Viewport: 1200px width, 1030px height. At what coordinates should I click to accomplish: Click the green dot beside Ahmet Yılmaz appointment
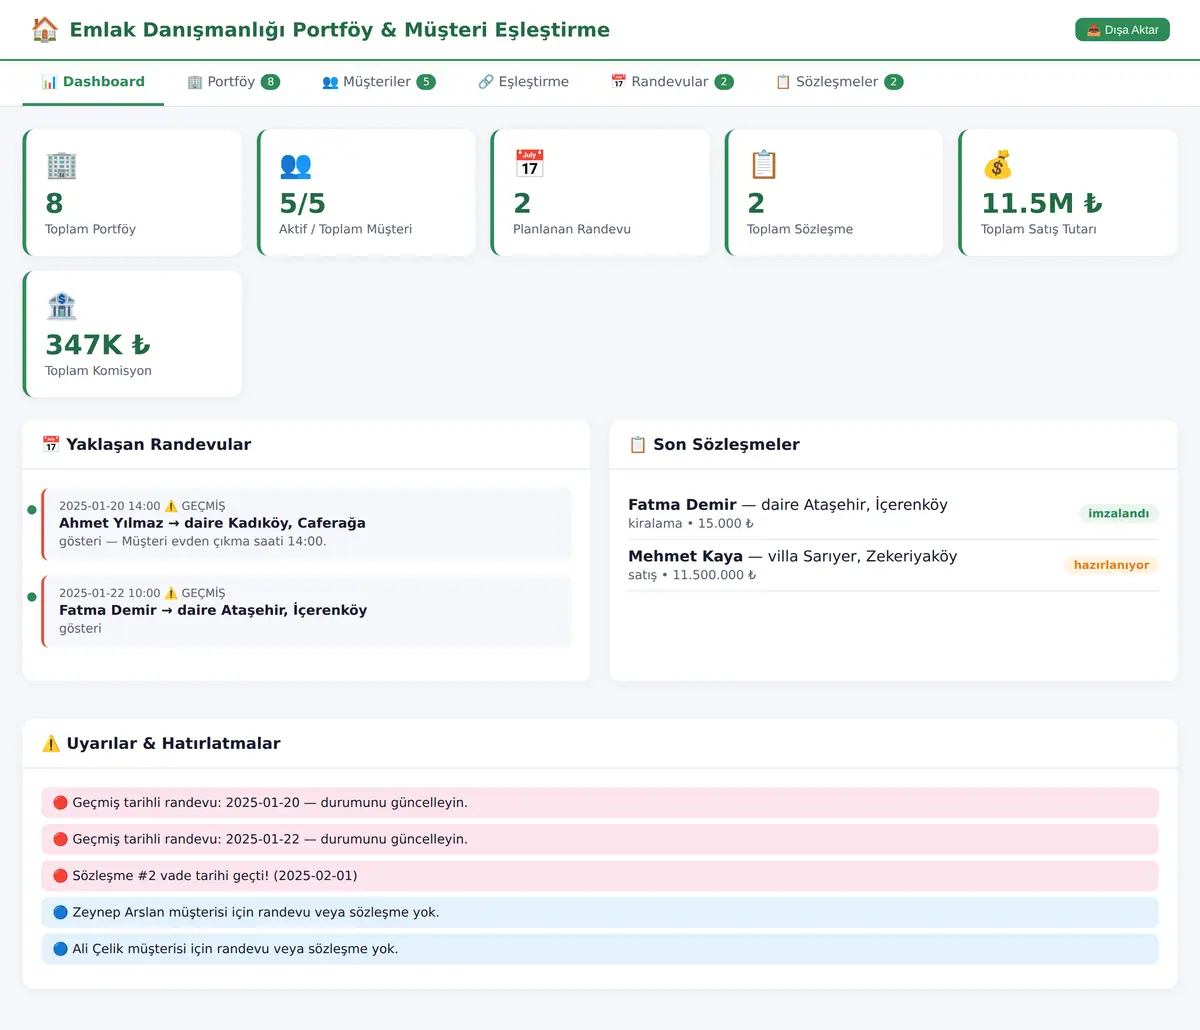click(32, 510)
